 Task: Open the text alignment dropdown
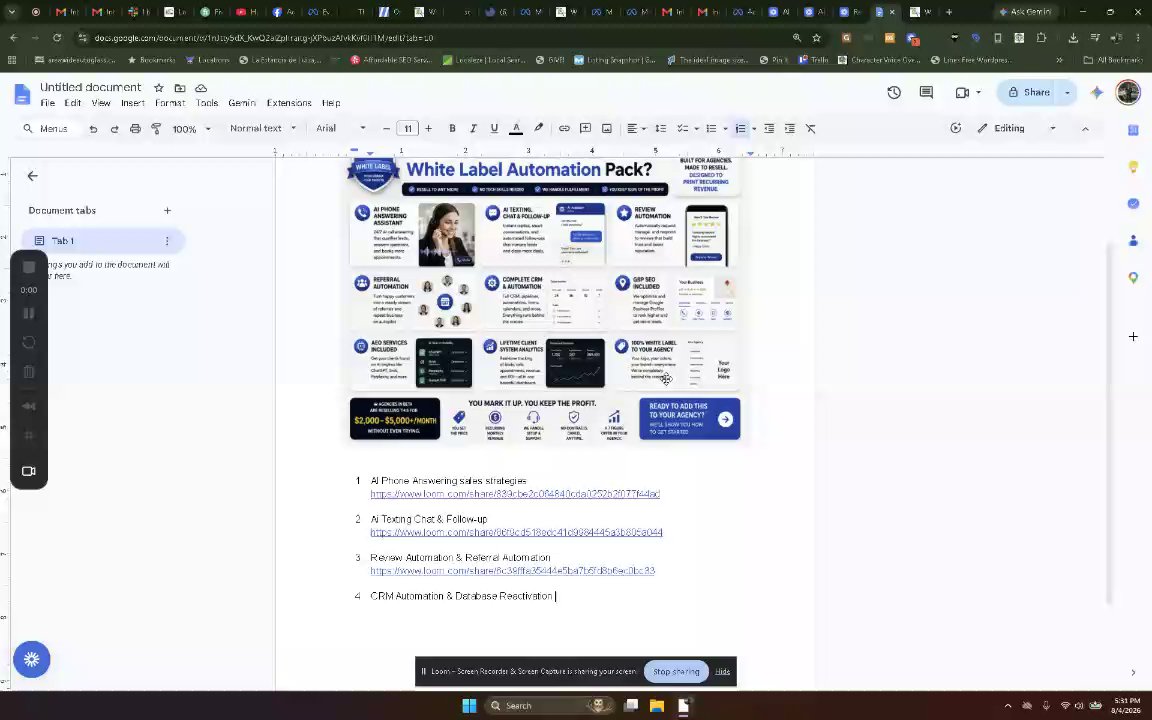[x=636, y=129]
